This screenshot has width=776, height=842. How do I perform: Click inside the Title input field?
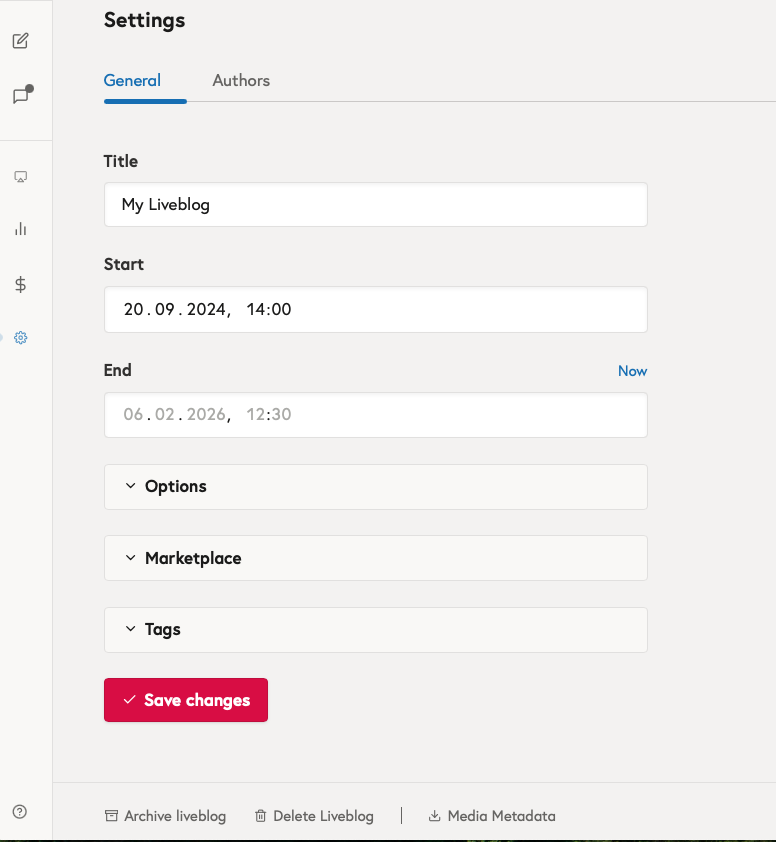tap(375, 204)
